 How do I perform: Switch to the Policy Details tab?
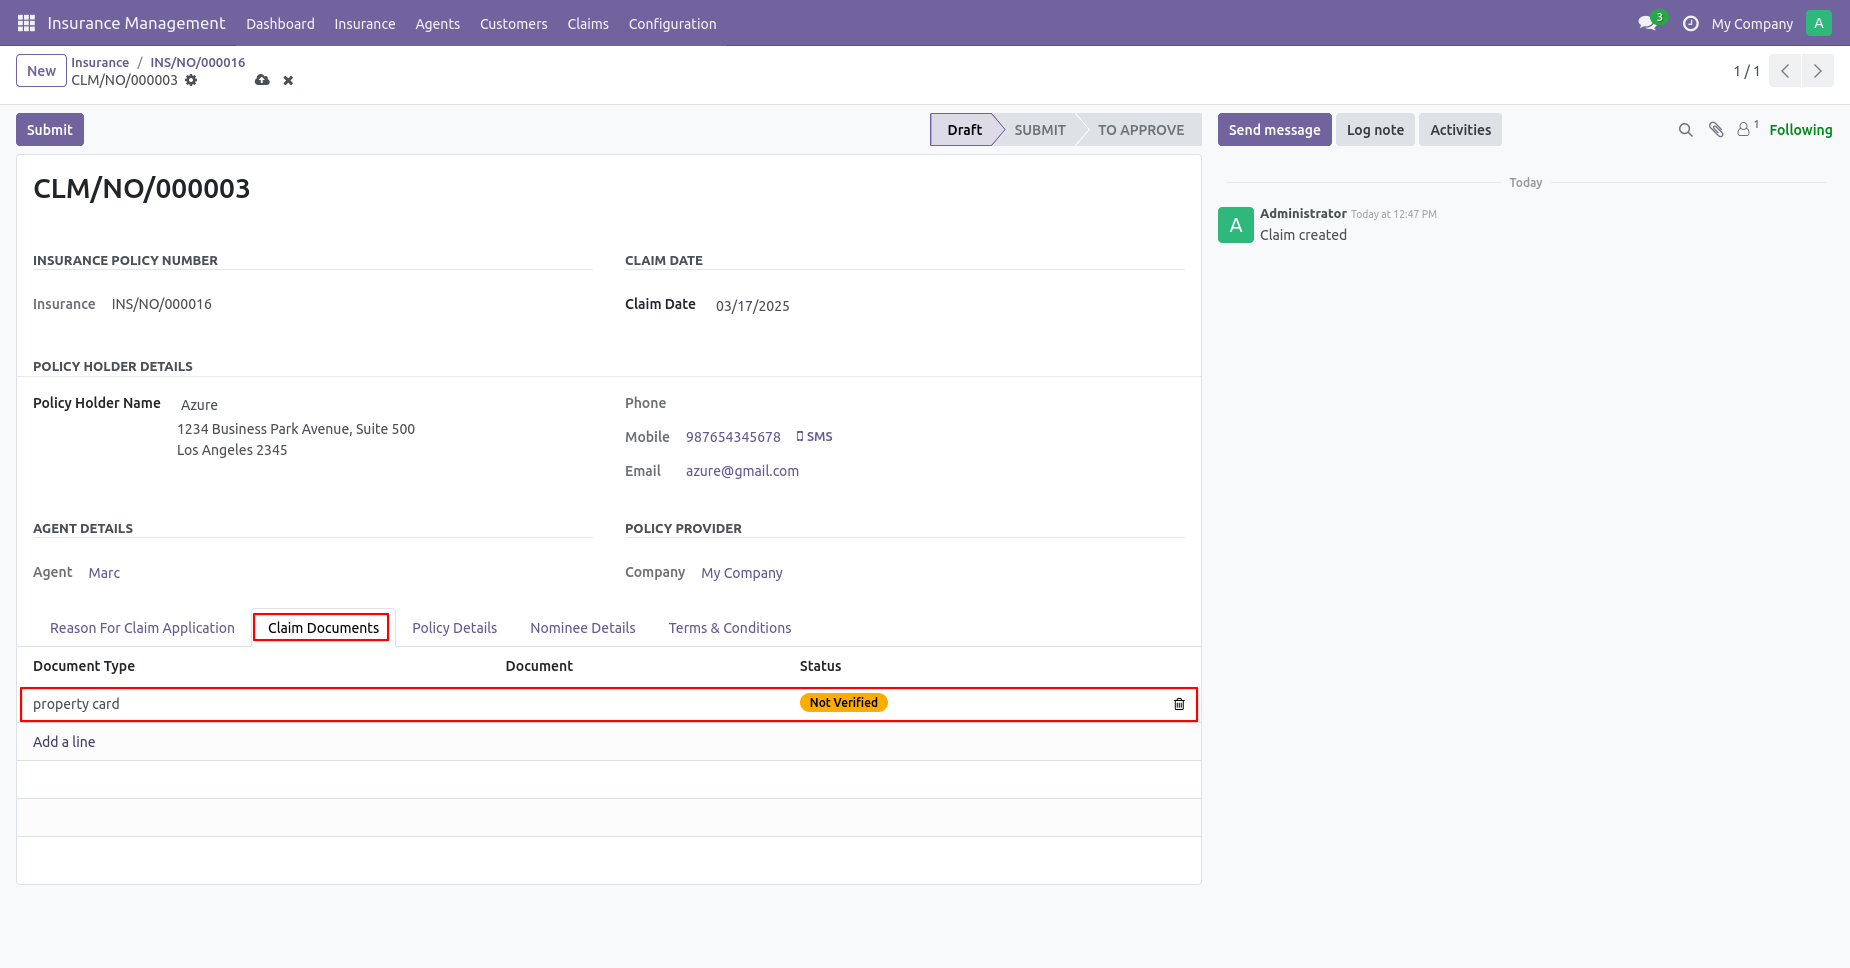point(454,628)
